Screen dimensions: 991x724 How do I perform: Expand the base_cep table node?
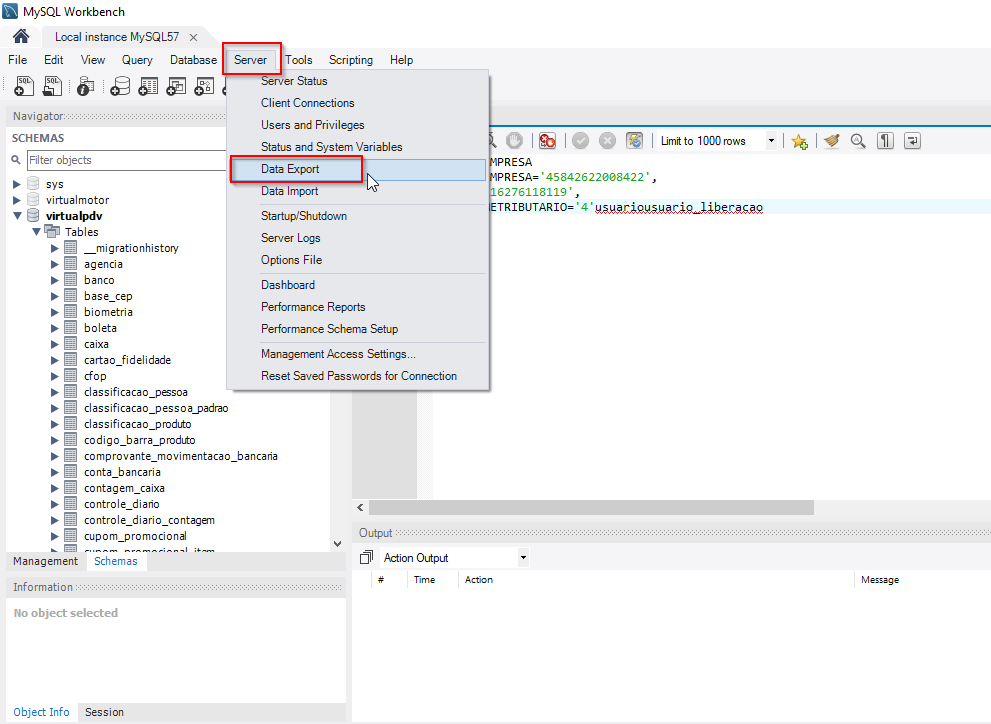coord(54,296)
